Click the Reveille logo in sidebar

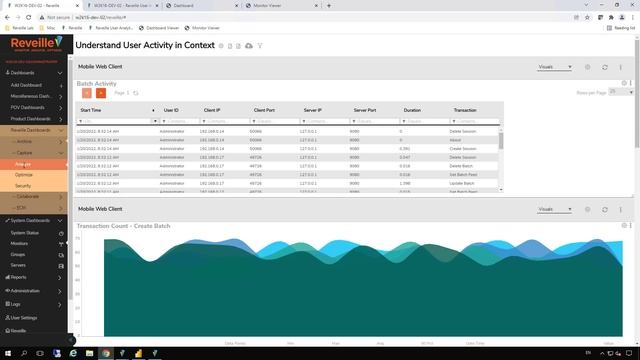click(x=36, y=43)
